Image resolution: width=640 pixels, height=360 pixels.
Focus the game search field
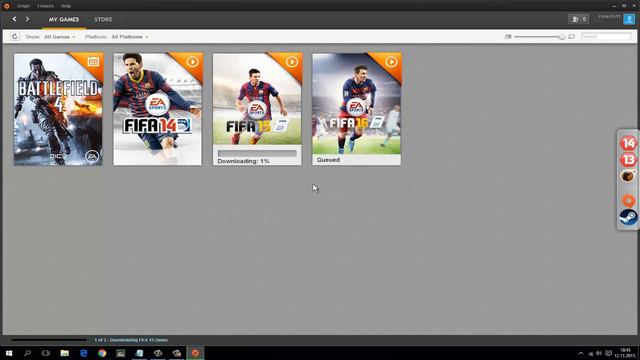606,36
